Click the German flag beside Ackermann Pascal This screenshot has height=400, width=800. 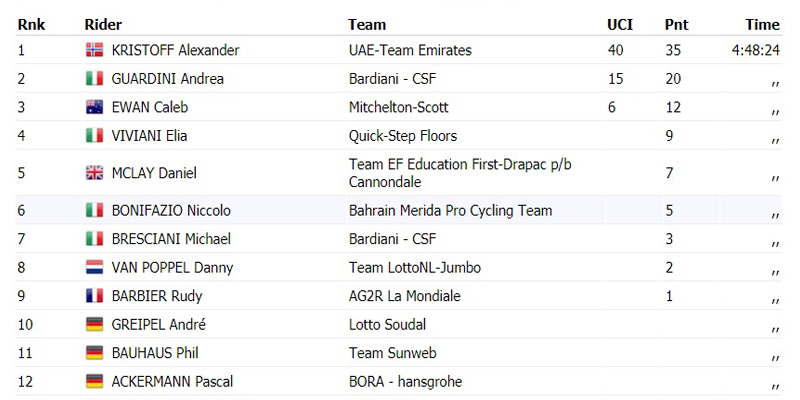(x=94, y=382)
